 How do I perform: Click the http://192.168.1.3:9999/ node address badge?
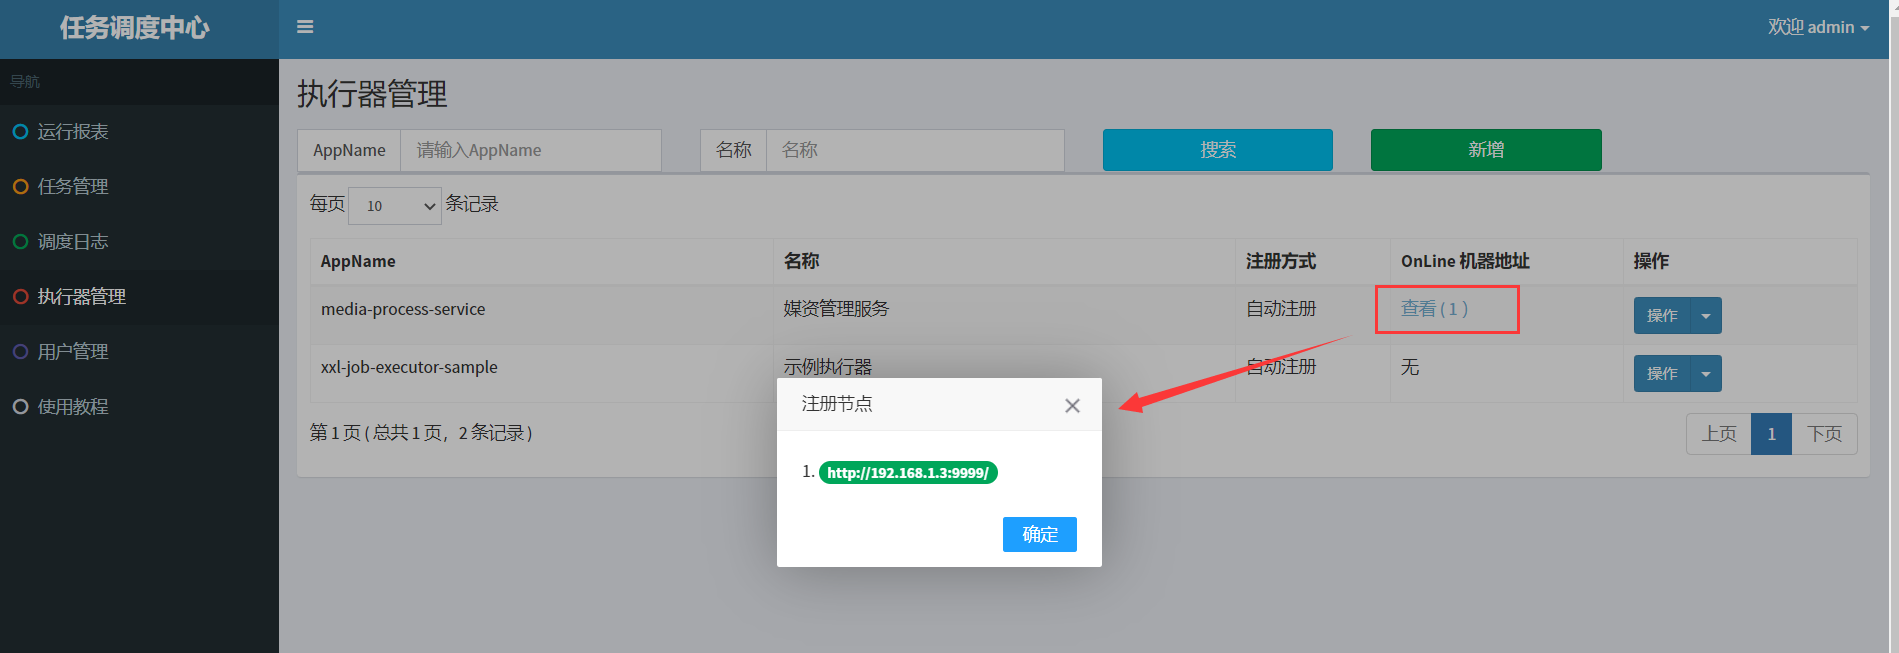click(x=907, y=473)
